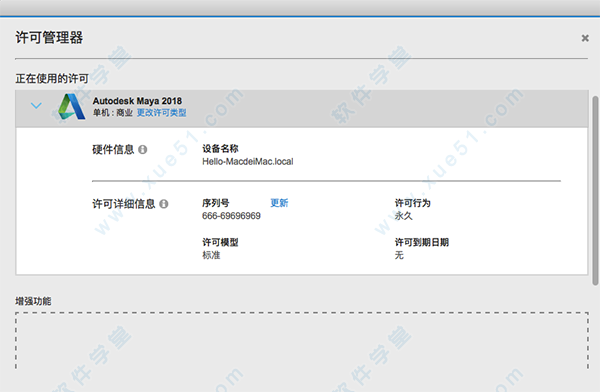Click the 正在使用的许可 heading
This screenshot has height=392, width=600.
click(52, 78)
